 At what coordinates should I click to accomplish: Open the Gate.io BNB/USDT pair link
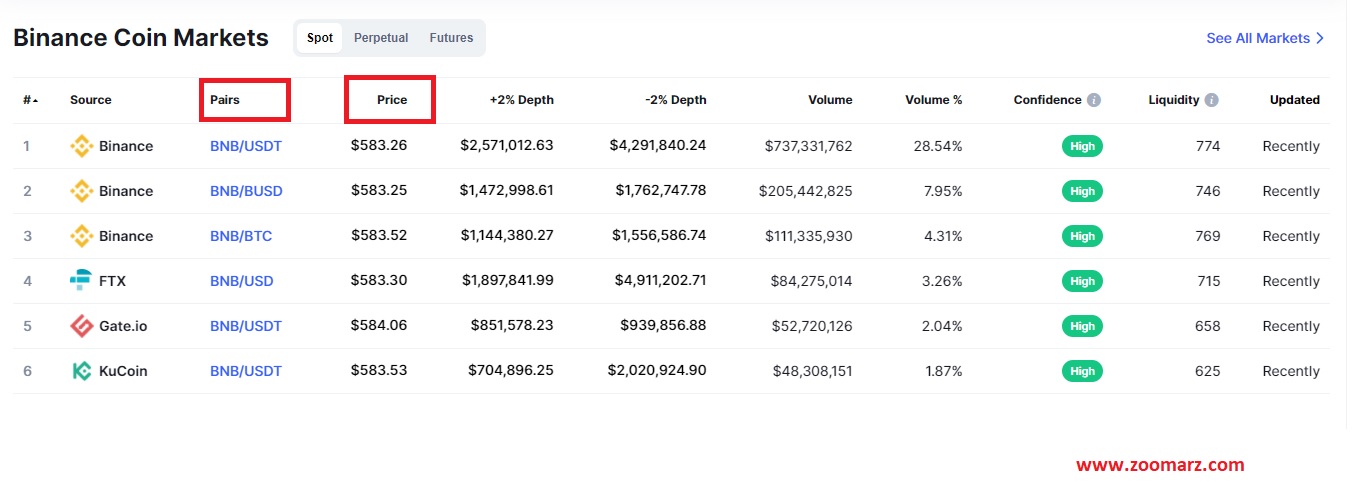(246, 326)
